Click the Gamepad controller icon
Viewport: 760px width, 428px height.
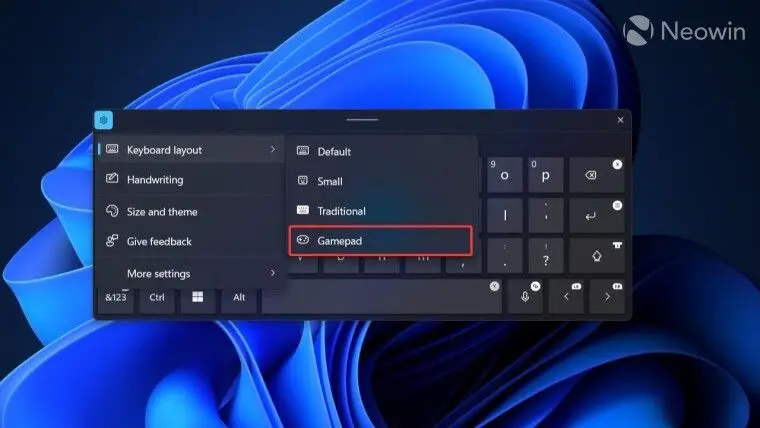(303, 240)
